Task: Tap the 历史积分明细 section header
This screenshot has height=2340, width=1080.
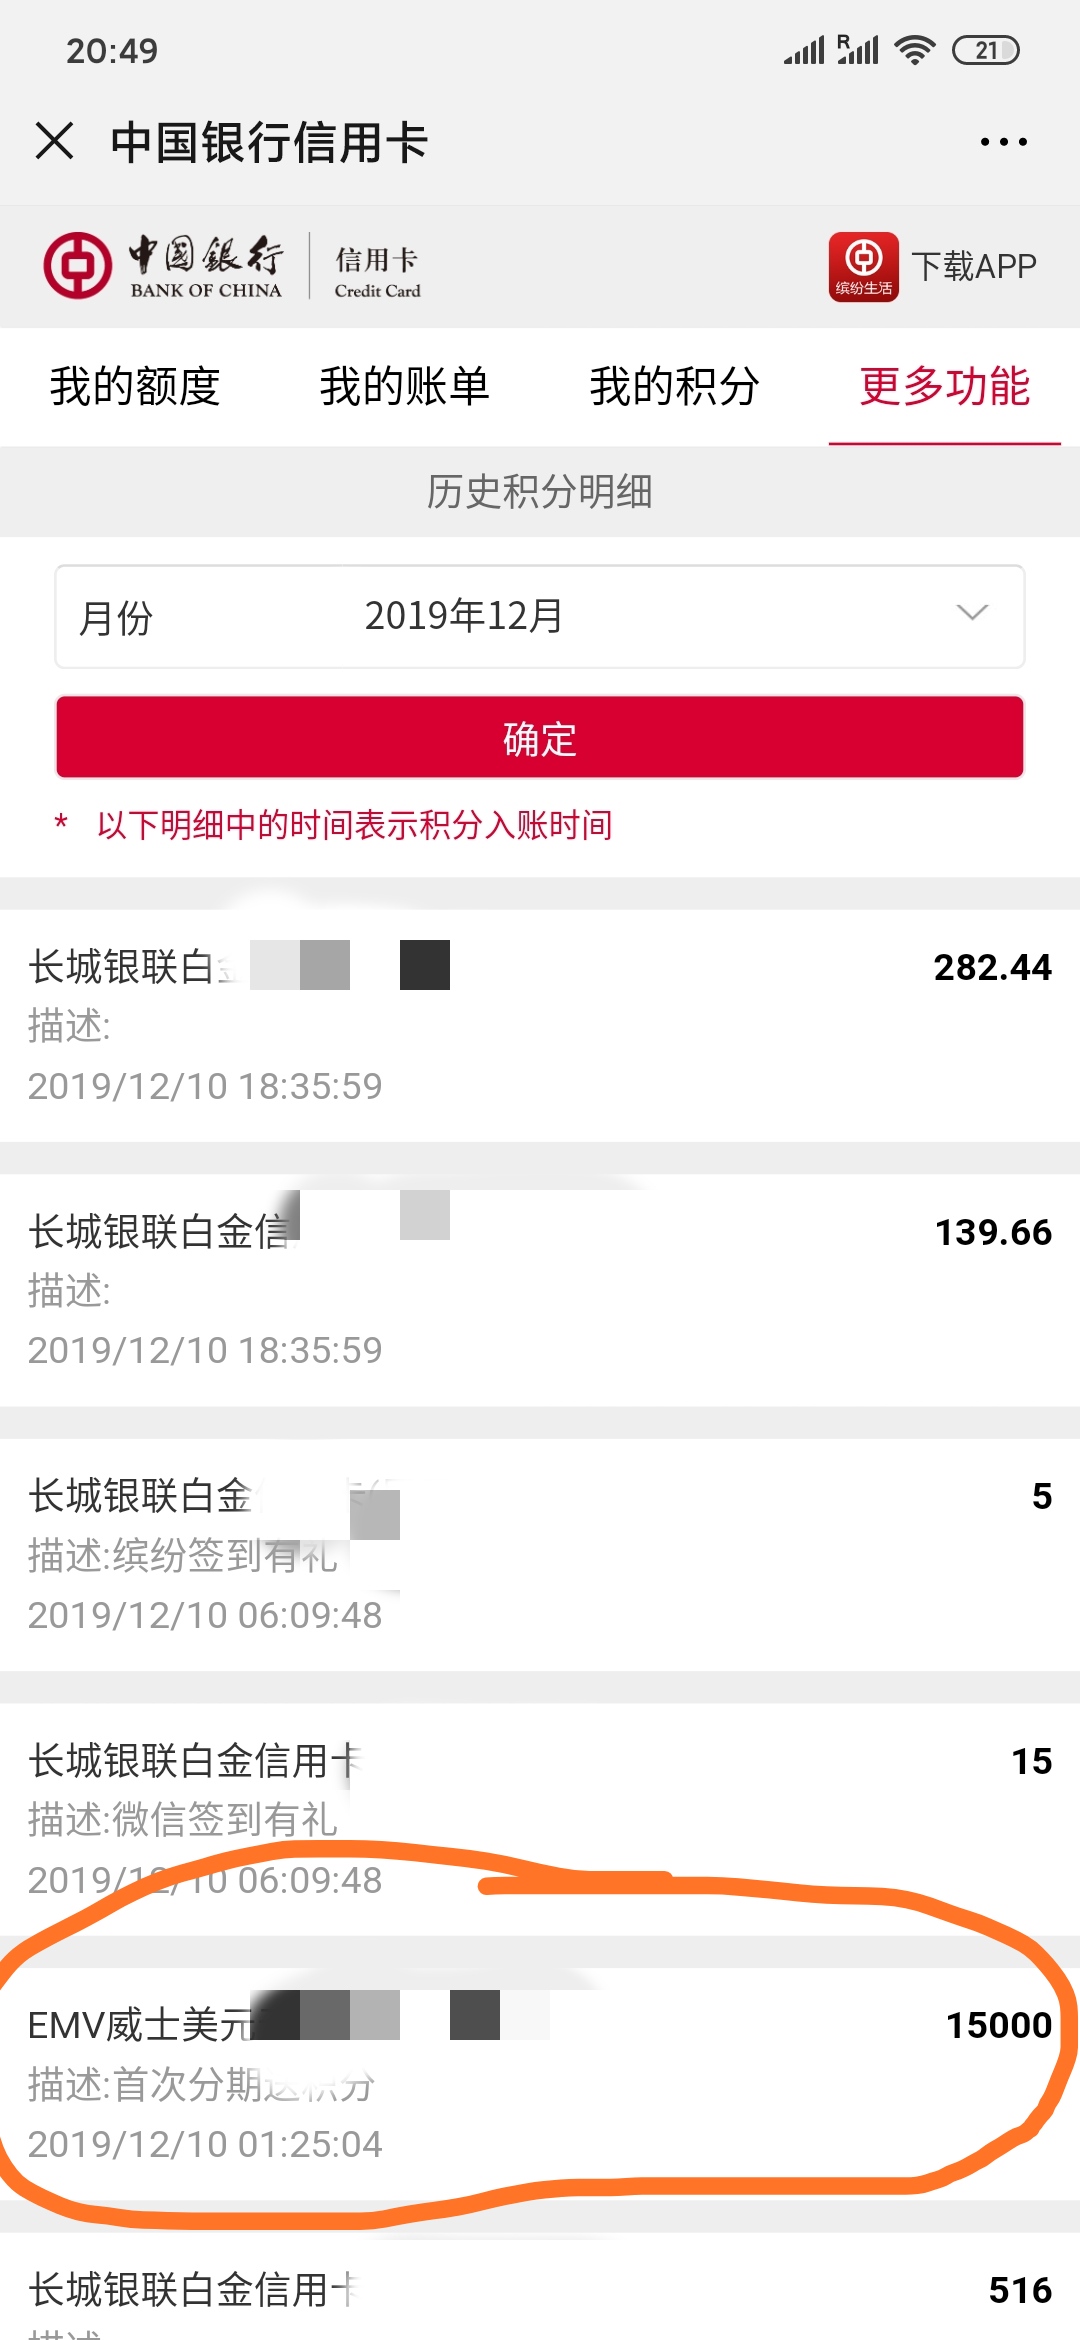Action: [540, 491]
